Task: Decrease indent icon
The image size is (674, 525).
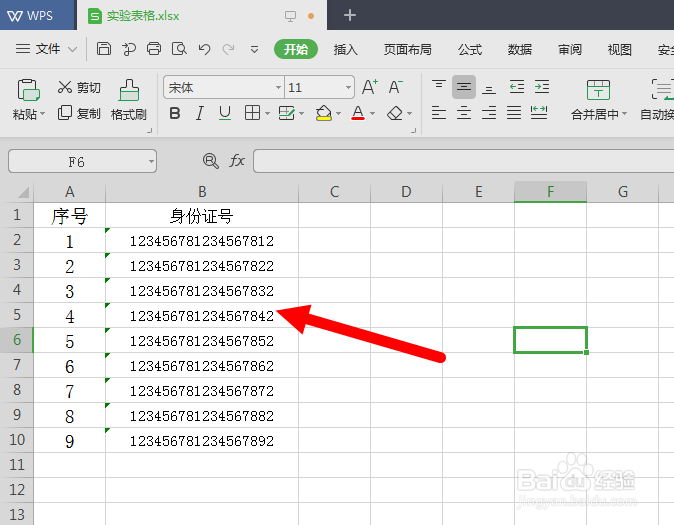Action: click(x=517, y=86)
